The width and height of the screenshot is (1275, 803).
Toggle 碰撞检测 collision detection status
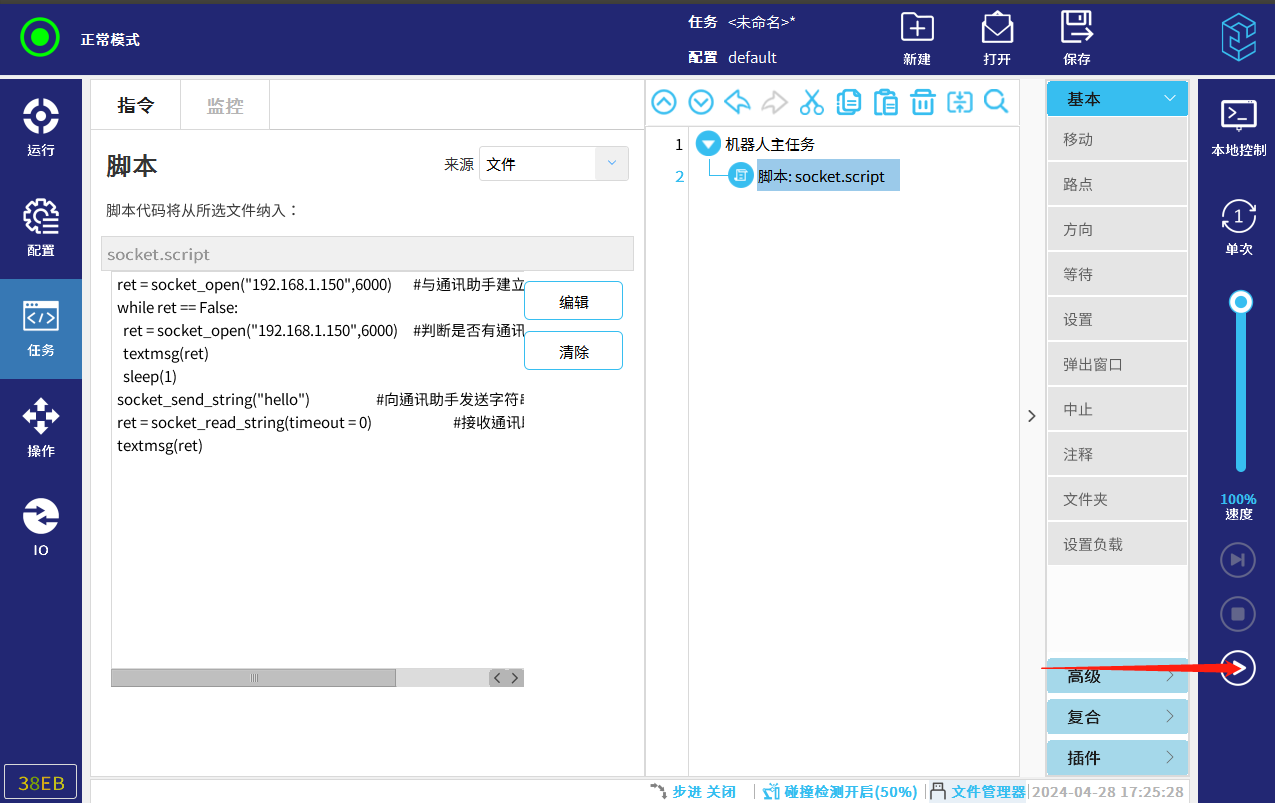pos(840,791)
